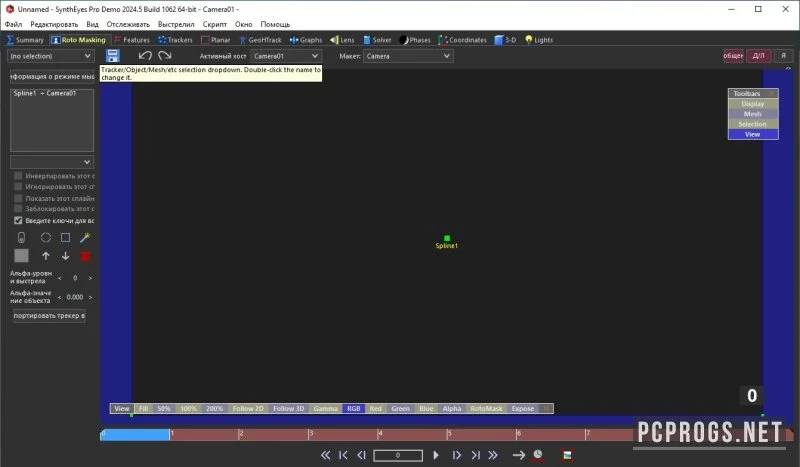The image size is (800, 467).
Task: Click the frame number field in playbar
Action: point(398,455)
